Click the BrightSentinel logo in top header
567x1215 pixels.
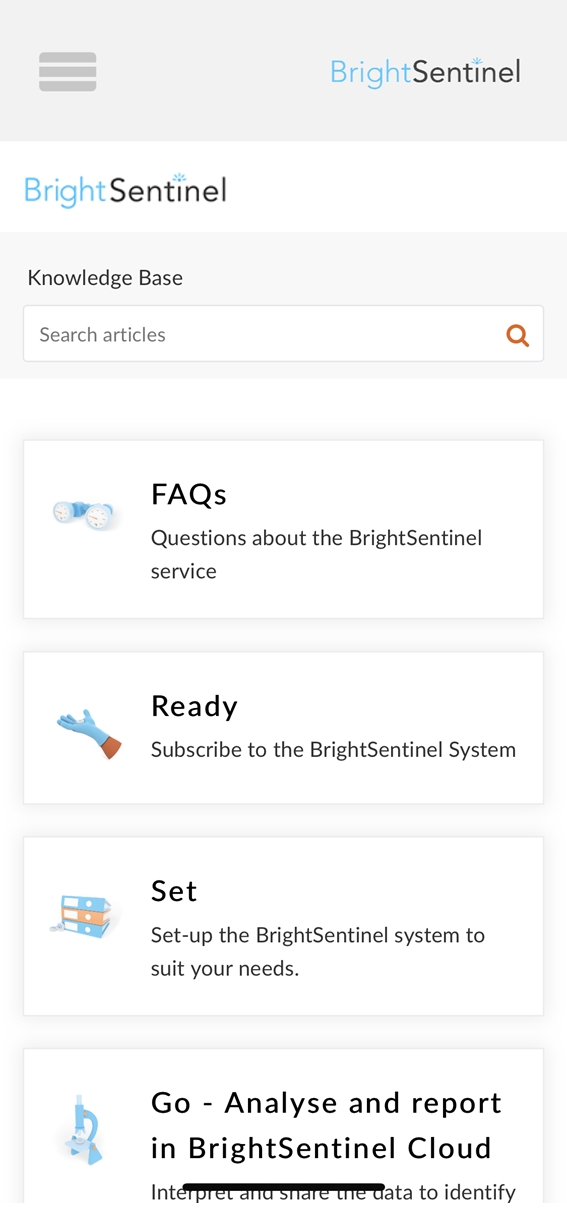(x=426, y=73)
